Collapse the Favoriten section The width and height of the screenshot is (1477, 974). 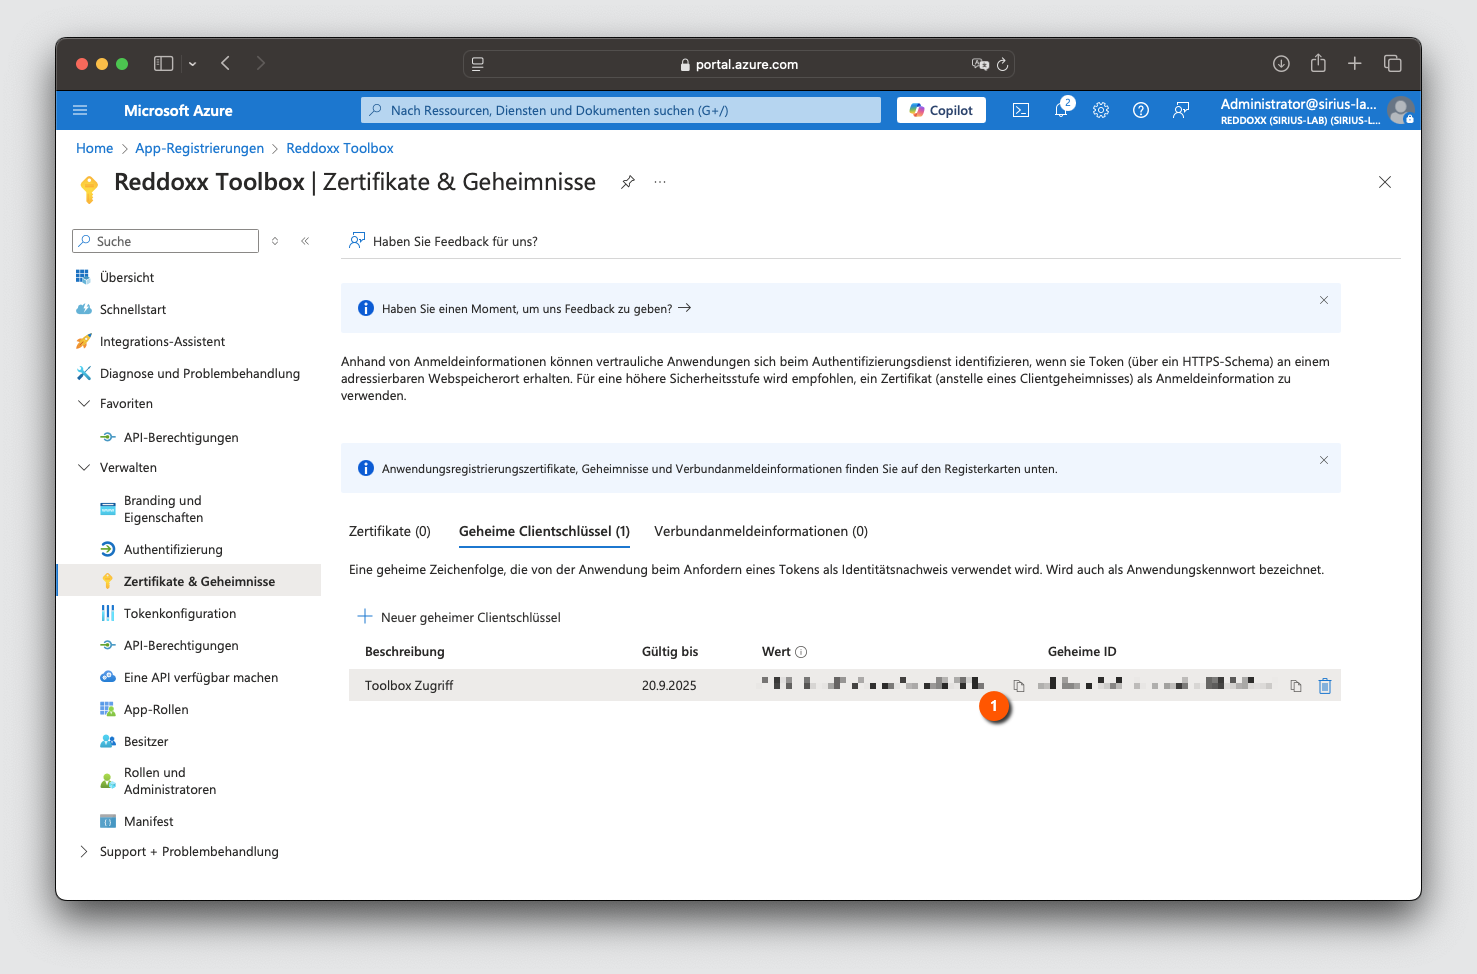coord(84,404)
